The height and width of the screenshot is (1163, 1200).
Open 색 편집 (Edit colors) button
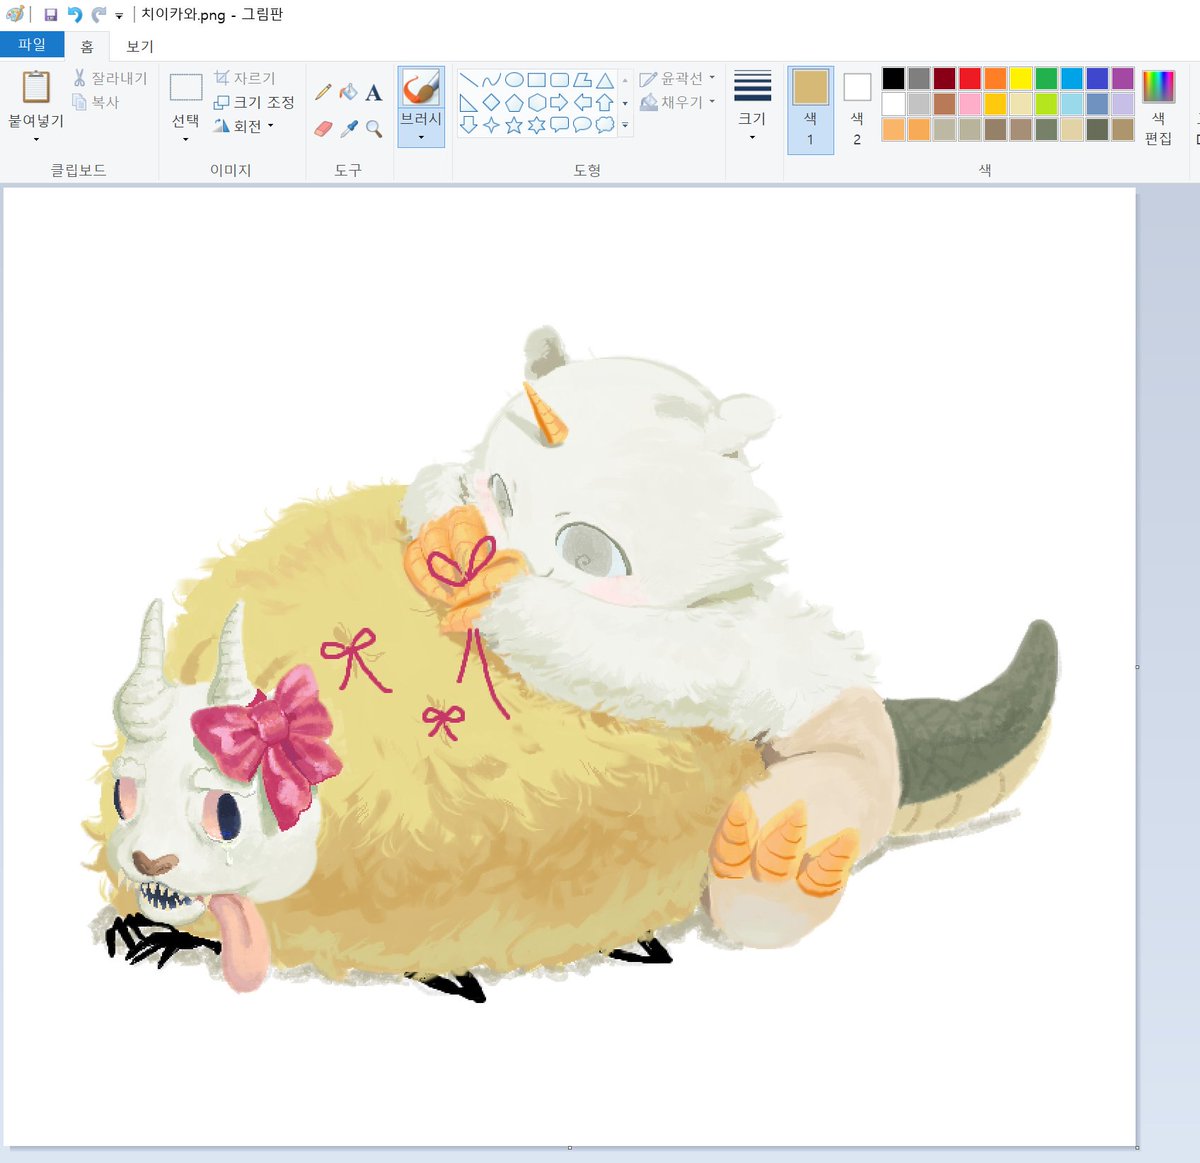coord(1158,108)
